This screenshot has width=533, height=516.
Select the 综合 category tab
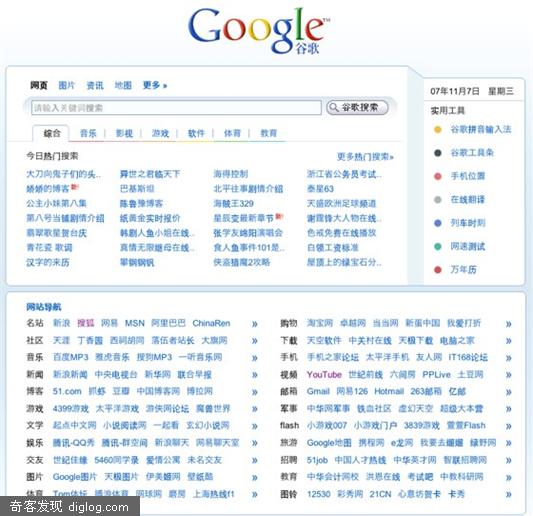[52, 133]
